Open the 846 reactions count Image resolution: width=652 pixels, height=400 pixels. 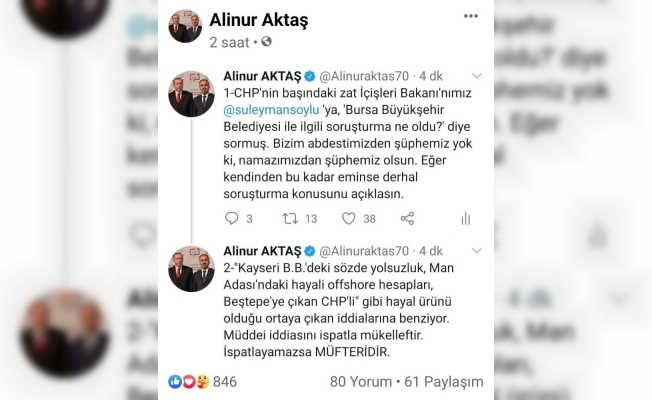[225, 382]
